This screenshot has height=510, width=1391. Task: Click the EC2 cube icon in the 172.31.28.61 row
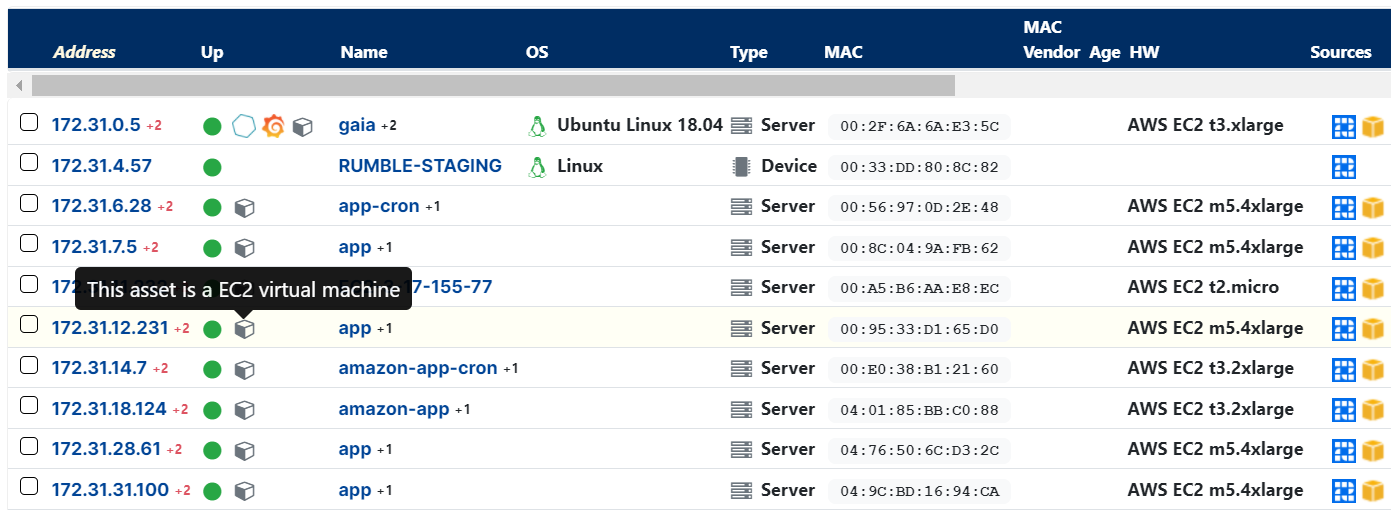pos(244,450)
